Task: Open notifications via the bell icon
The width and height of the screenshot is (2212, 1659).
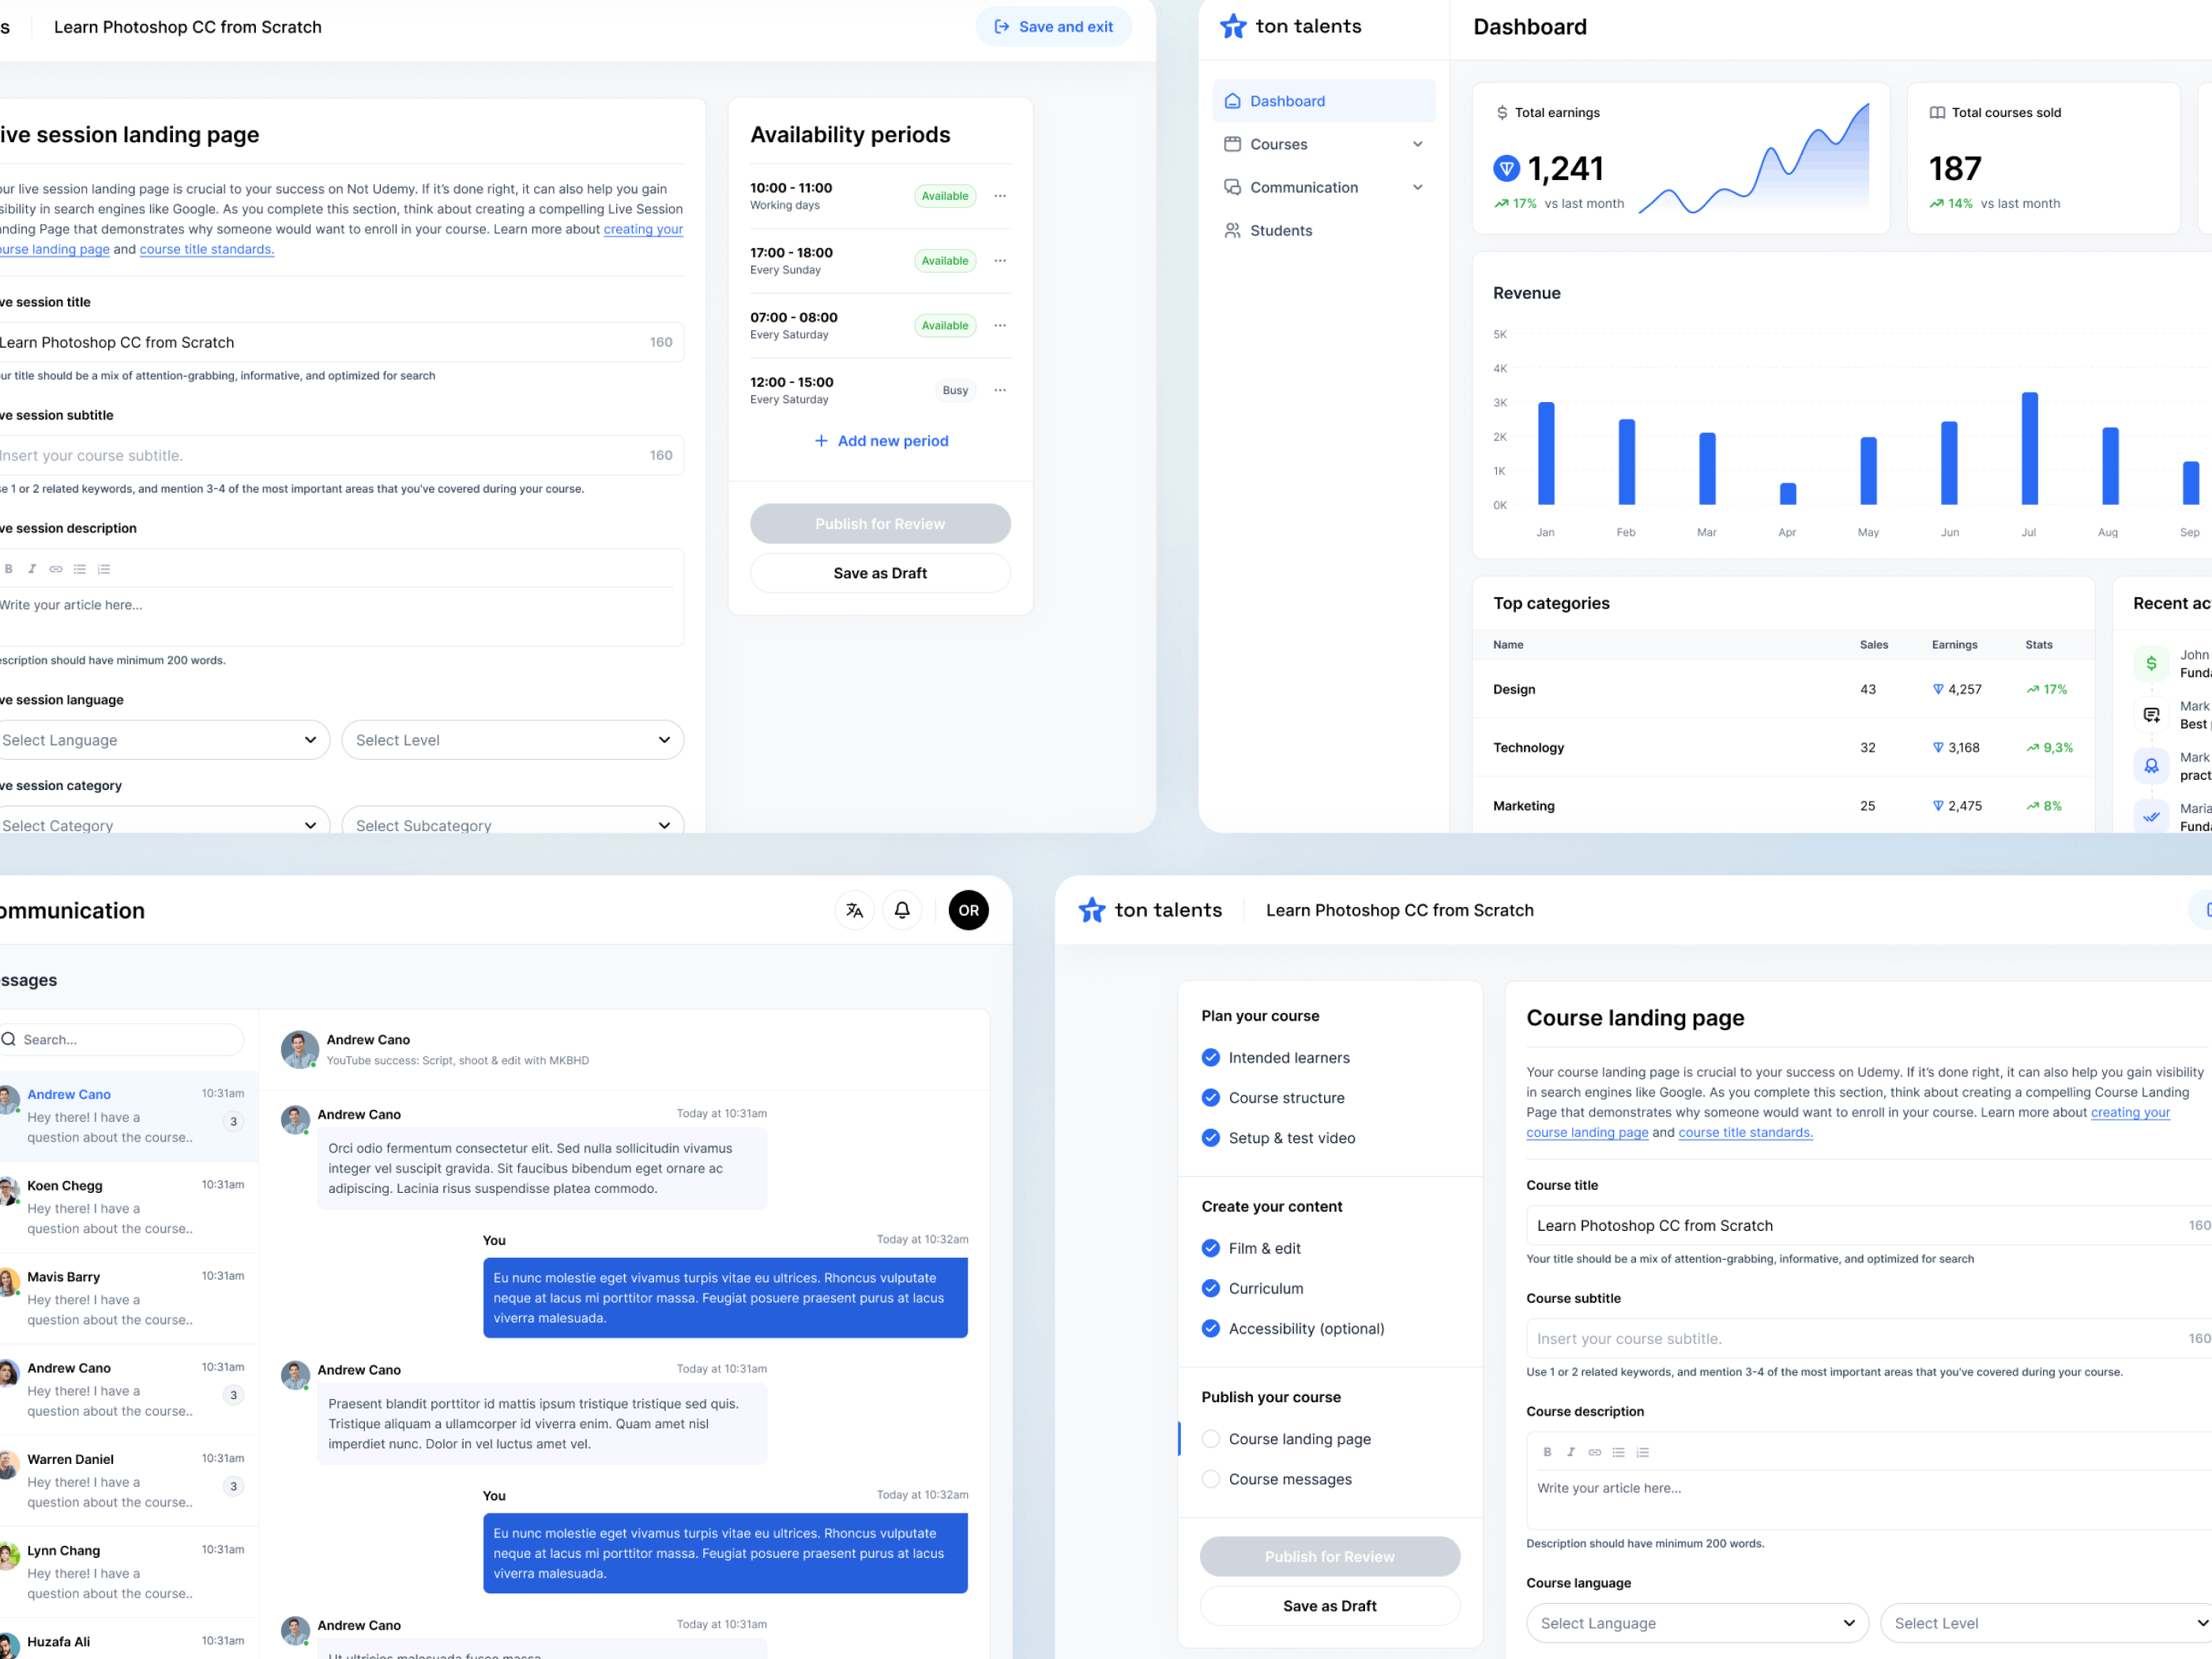Action: click(902, 910)
